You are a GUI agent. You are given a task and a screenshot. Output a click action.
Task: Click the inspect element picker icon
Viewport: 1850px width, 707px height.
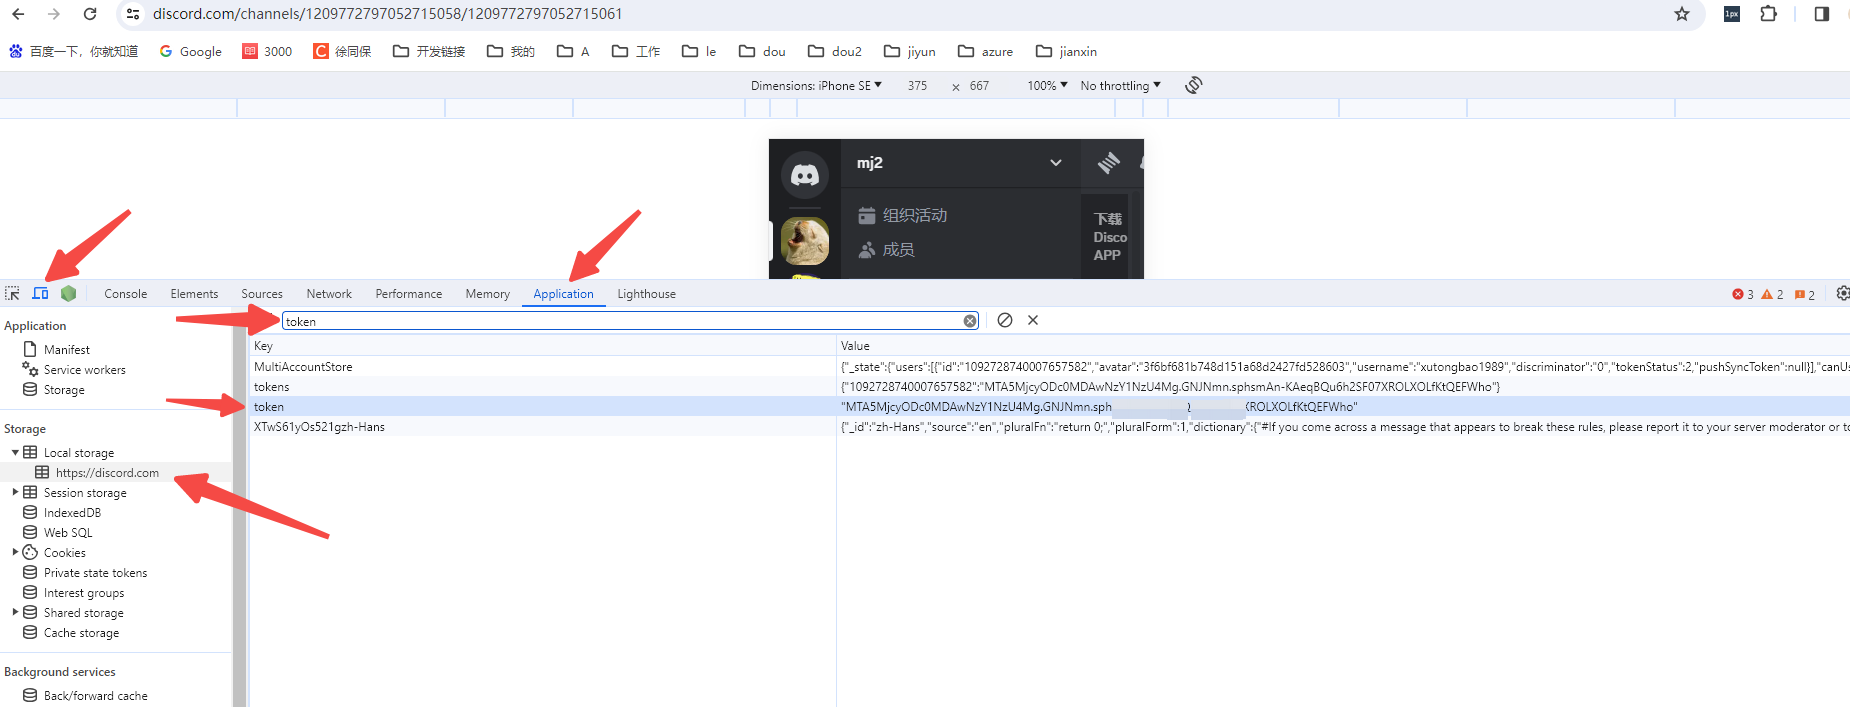pos(12,293)
